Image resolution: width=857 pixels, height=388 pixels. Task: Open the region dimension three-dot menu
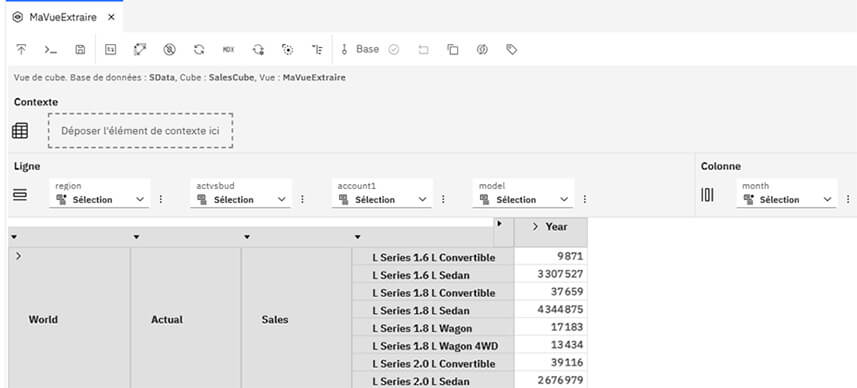point(161,199)
